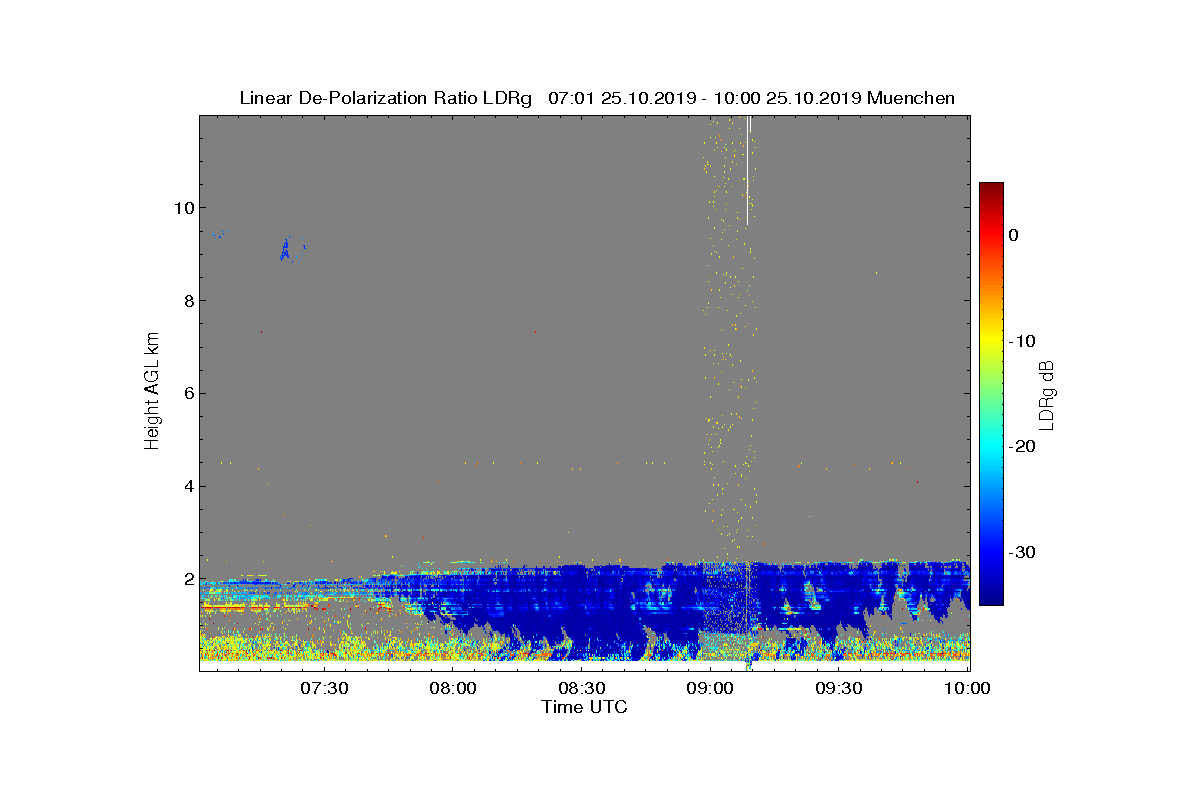Click the height tick label 4

(188, 487)
